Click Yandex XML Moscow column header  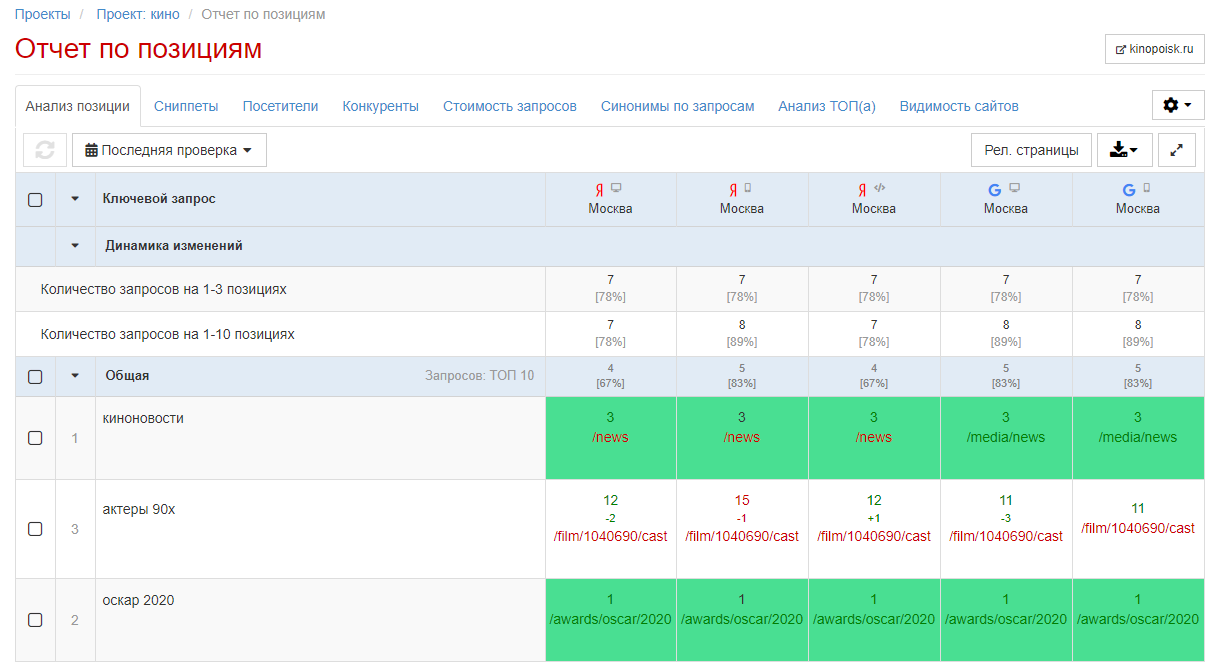873,199
